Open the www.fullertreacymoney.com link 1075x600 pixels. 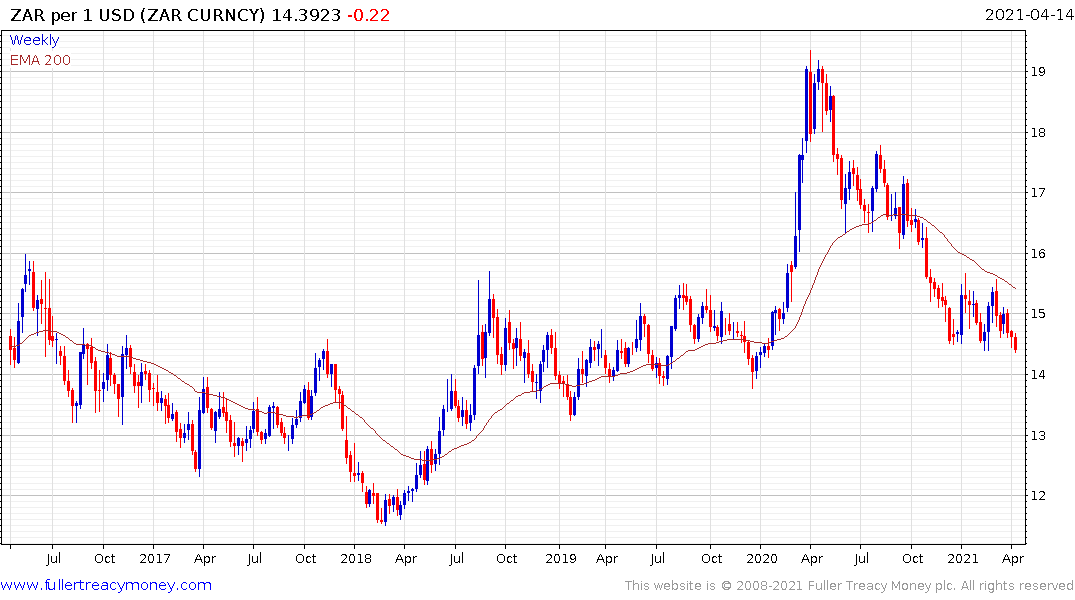tap(106, 585)
